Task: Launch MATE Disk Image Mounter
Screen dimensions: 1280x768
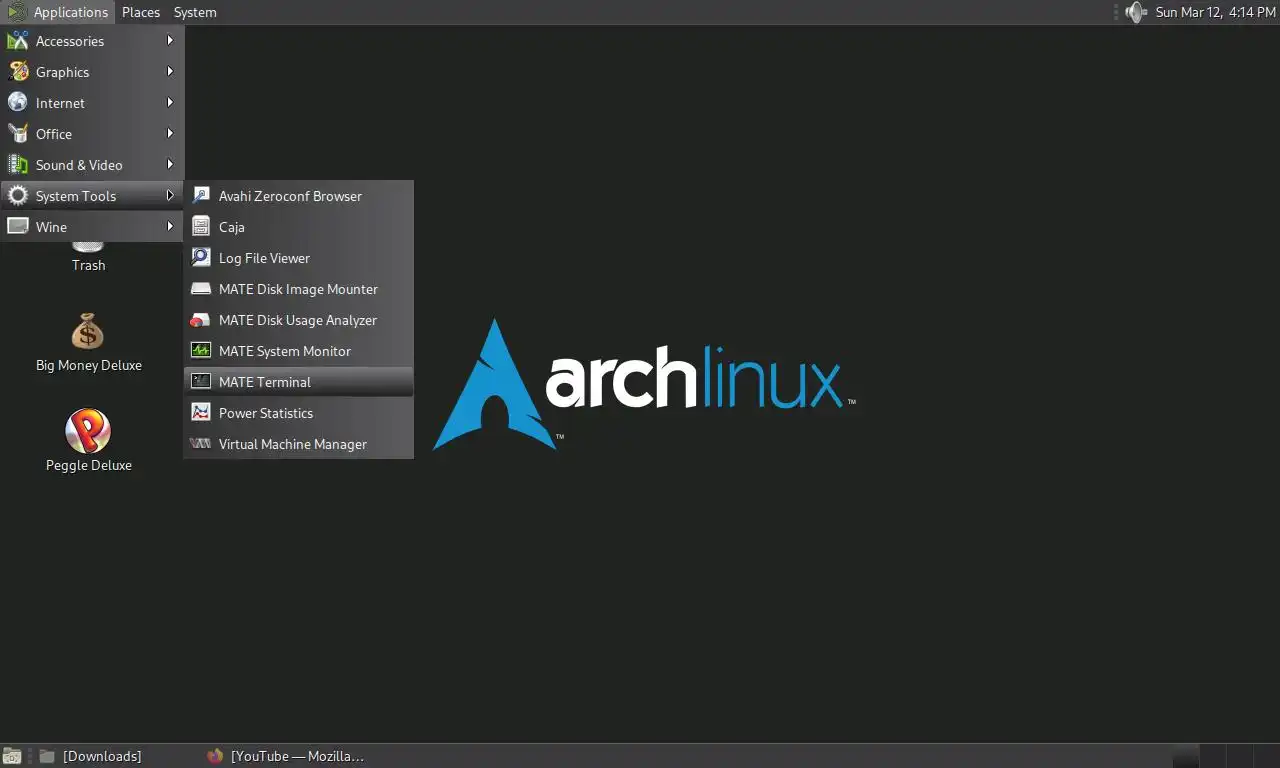Action: [x=298, y=289]
